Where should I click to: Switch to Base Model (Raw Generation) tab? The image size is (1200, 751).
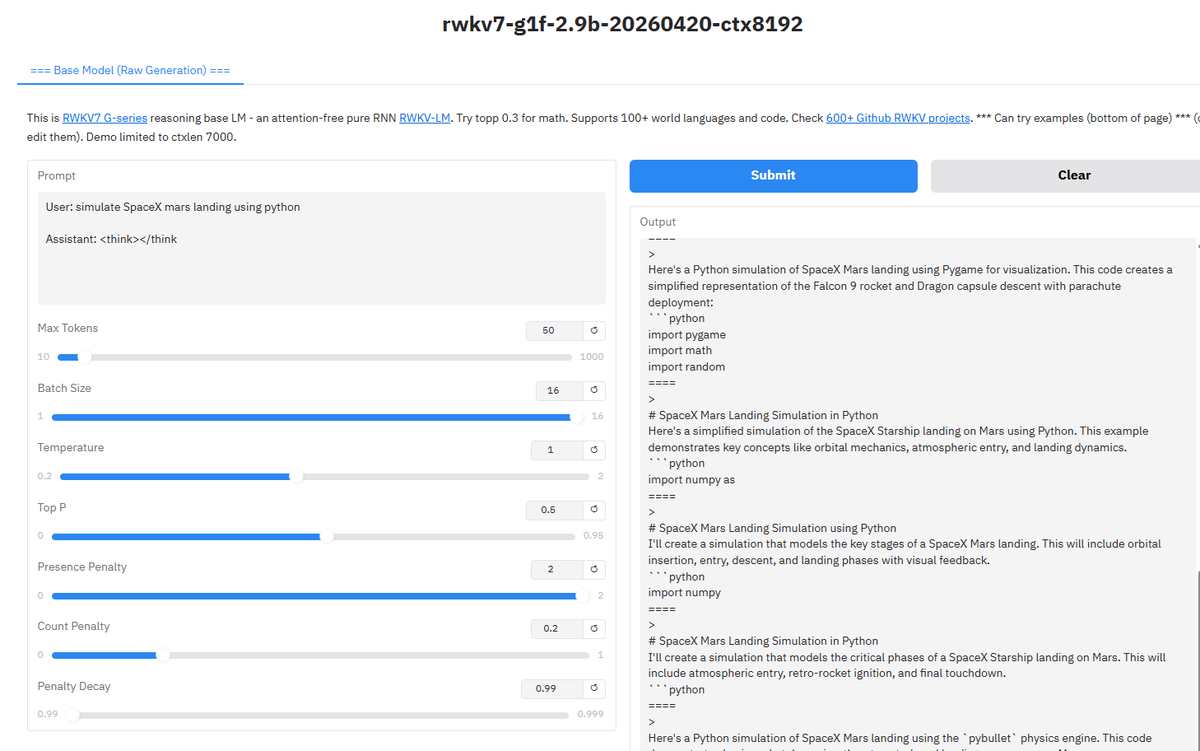pos(130,70)
